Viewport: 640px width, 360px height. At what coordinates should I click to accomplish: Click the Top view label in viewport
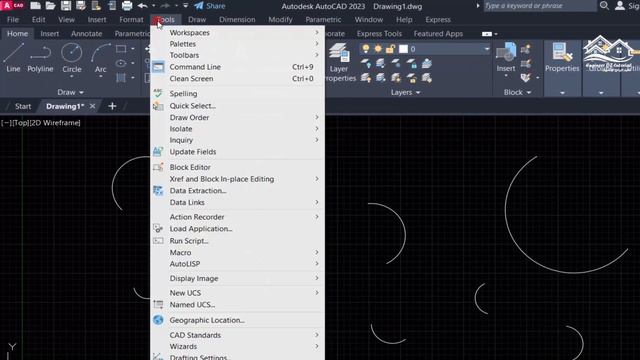(x=20, y=123)
